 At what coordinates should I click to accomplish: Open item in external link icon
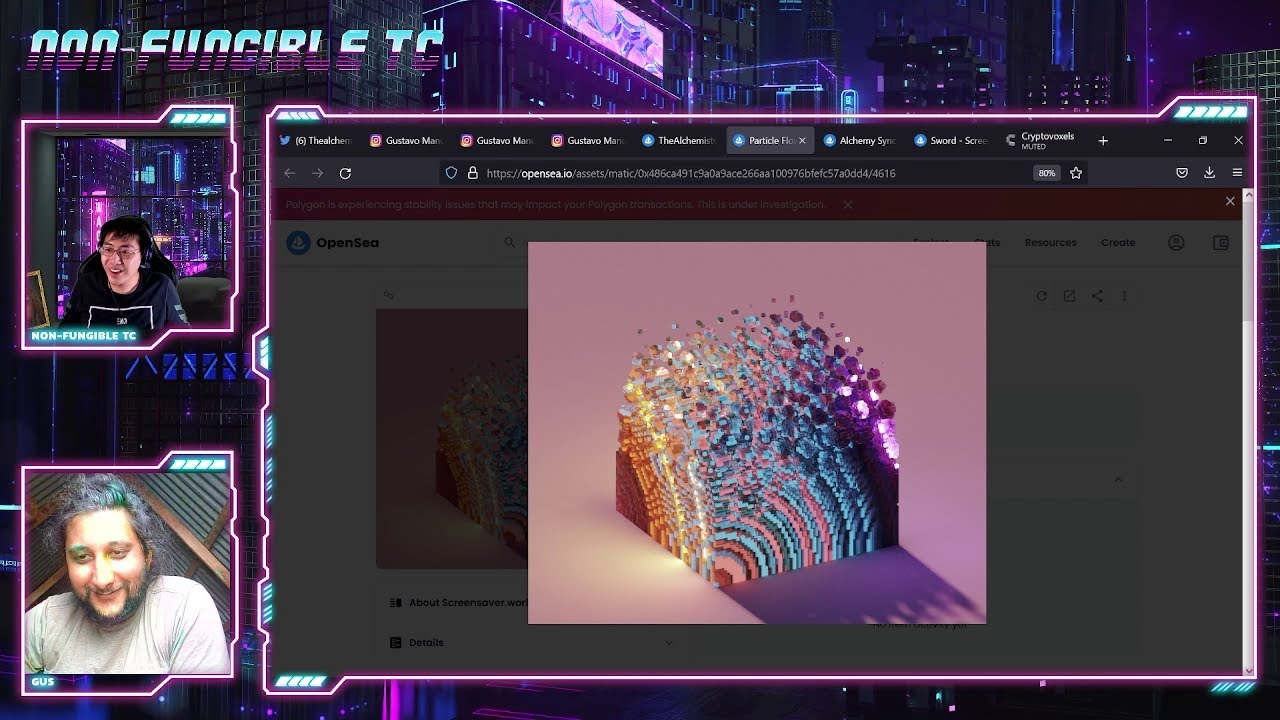[1069, 296]
